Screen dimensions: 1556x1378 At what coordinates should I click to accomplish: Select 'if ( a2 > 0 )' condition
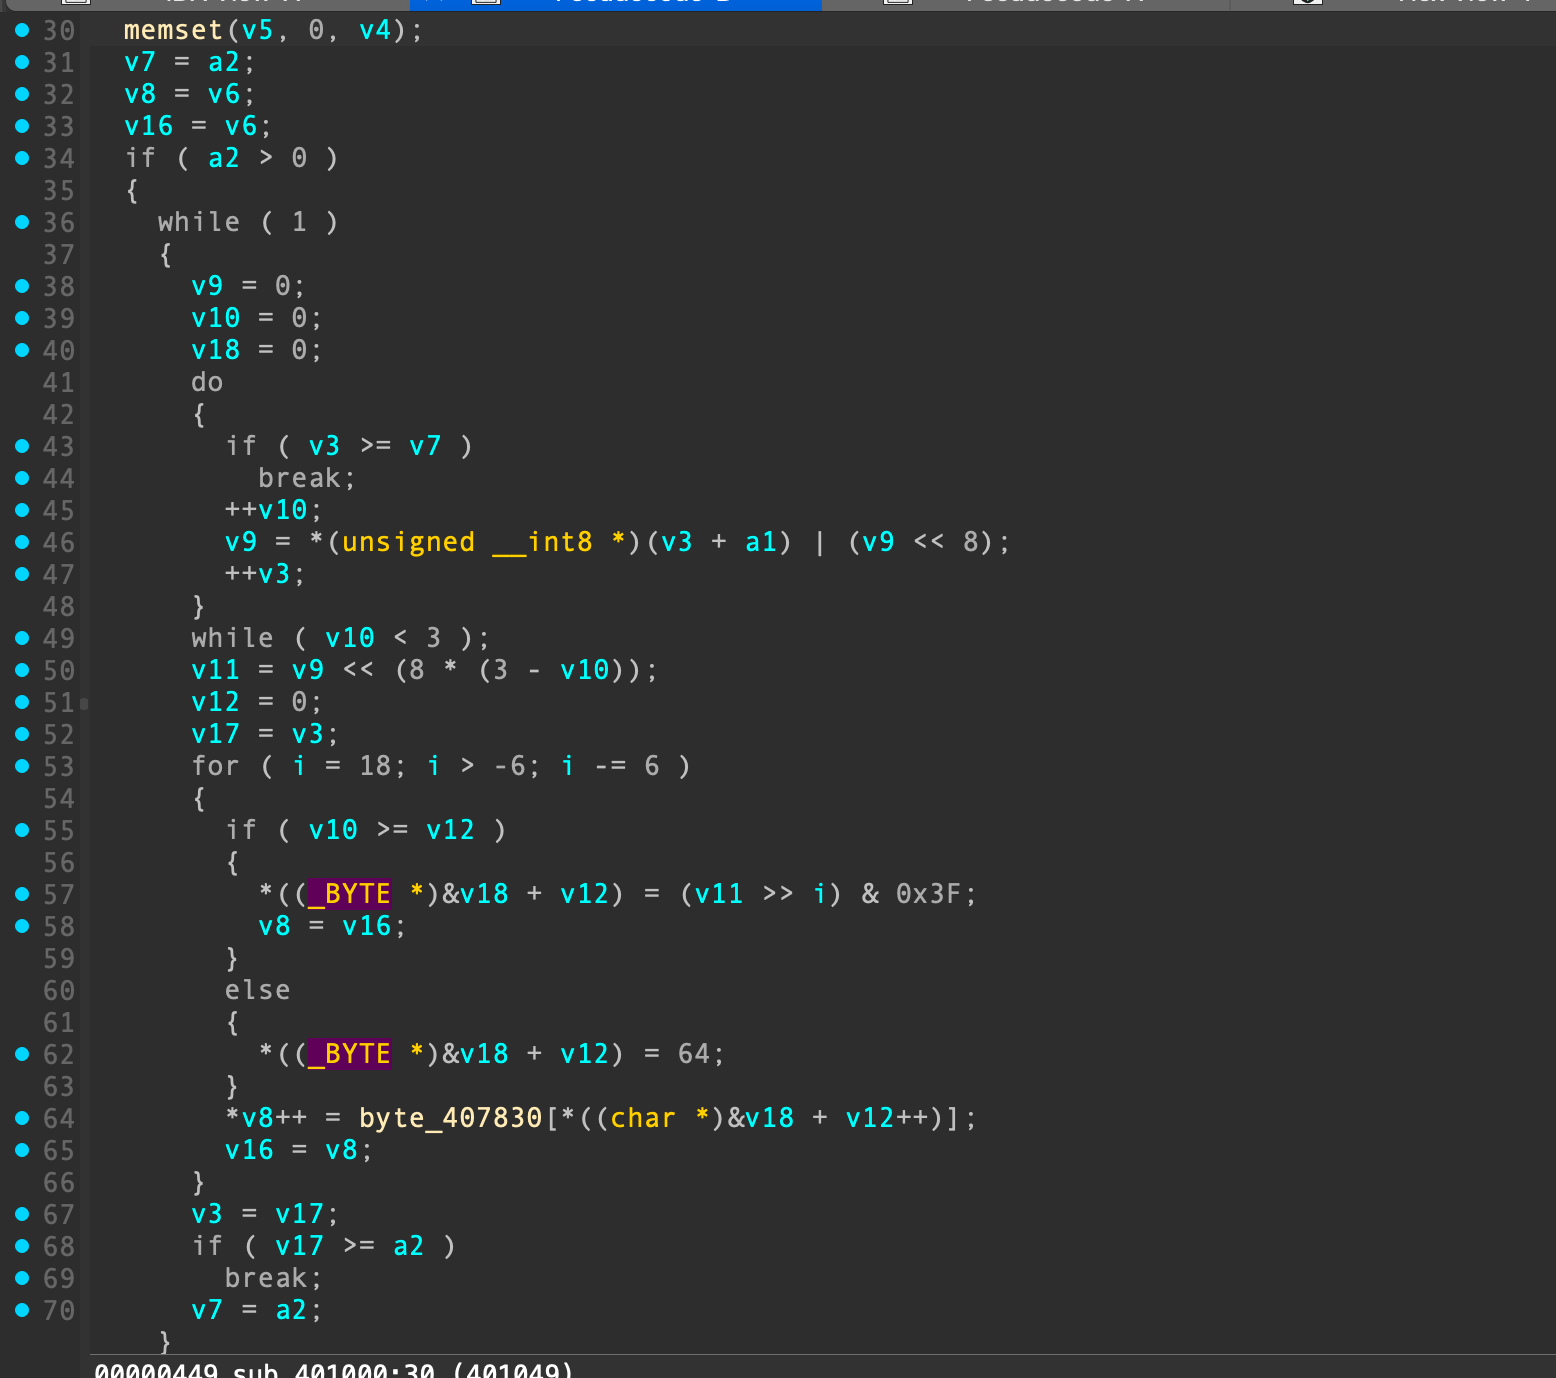[x=231, y=158]
